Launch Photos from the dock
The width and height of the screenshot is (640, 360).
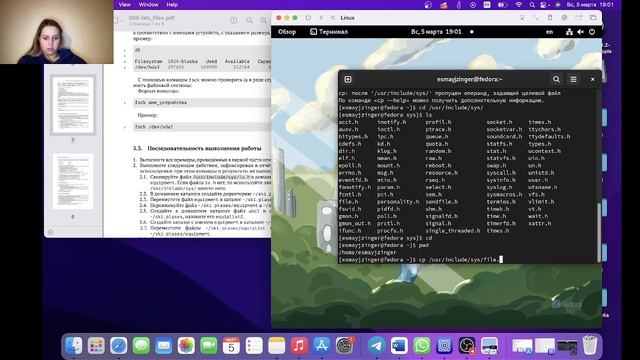tap(186, 346)
